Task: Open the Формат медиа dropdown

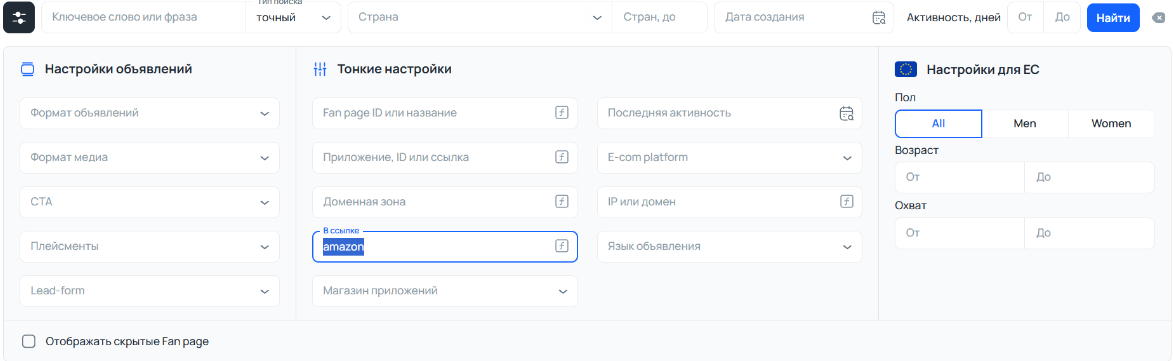Action: click(150, 158)
